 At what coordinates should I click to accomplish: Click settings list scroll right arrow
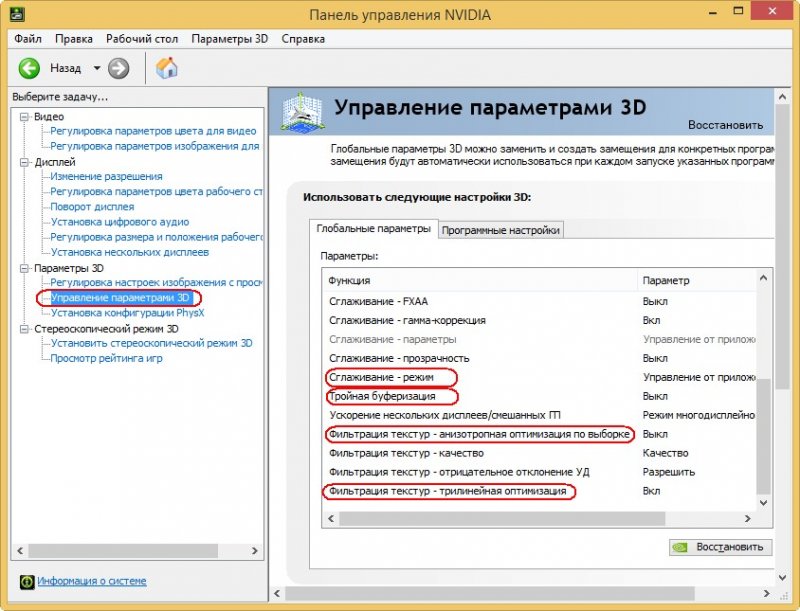point(748,519)
